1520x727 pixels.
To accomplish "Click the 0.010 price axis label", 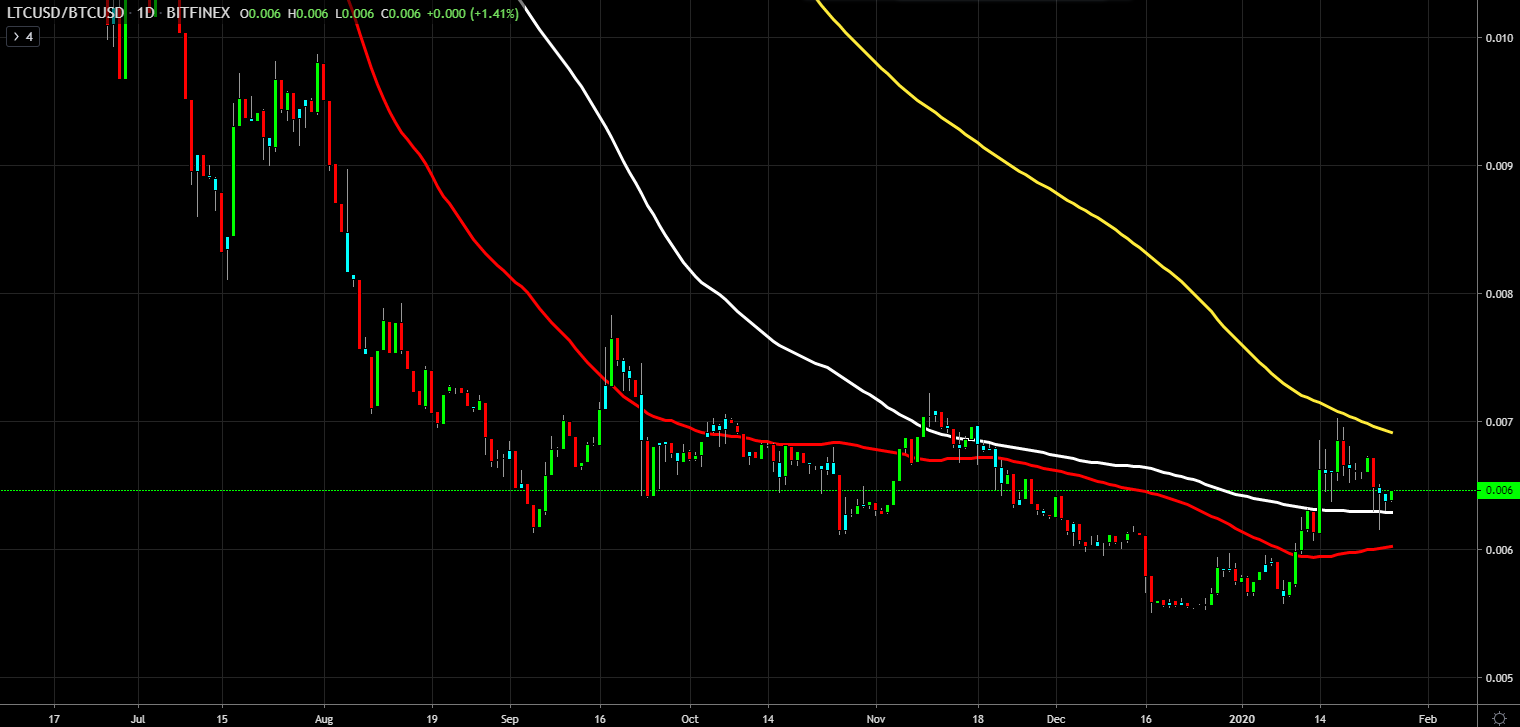I will pyautogui.click(x=1497, y=38).
